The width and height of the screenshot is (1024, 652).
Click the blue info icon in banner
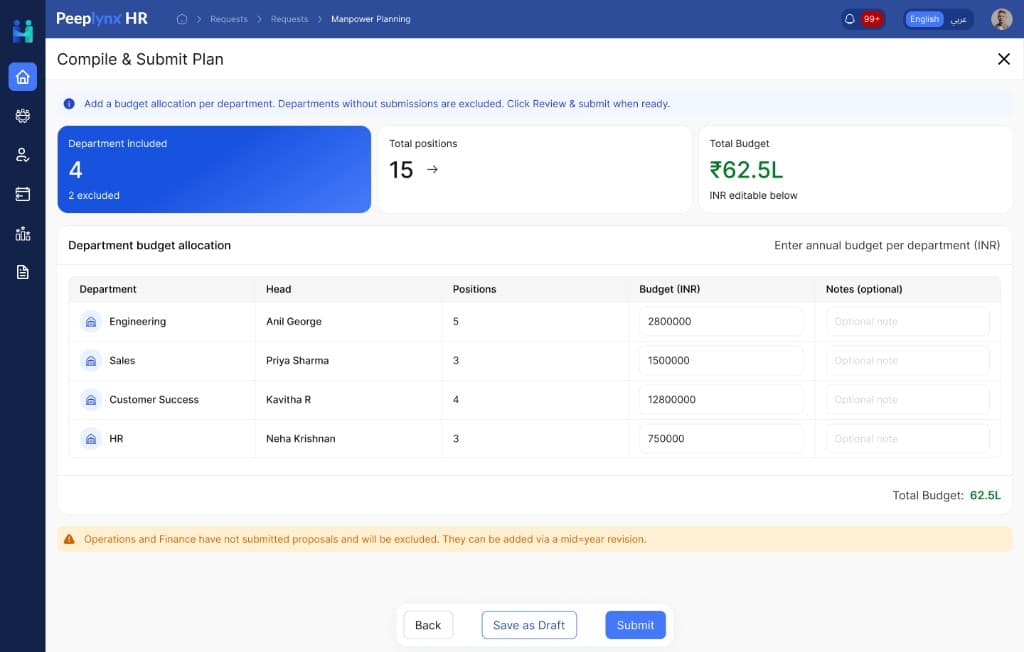tap(69, 104)
